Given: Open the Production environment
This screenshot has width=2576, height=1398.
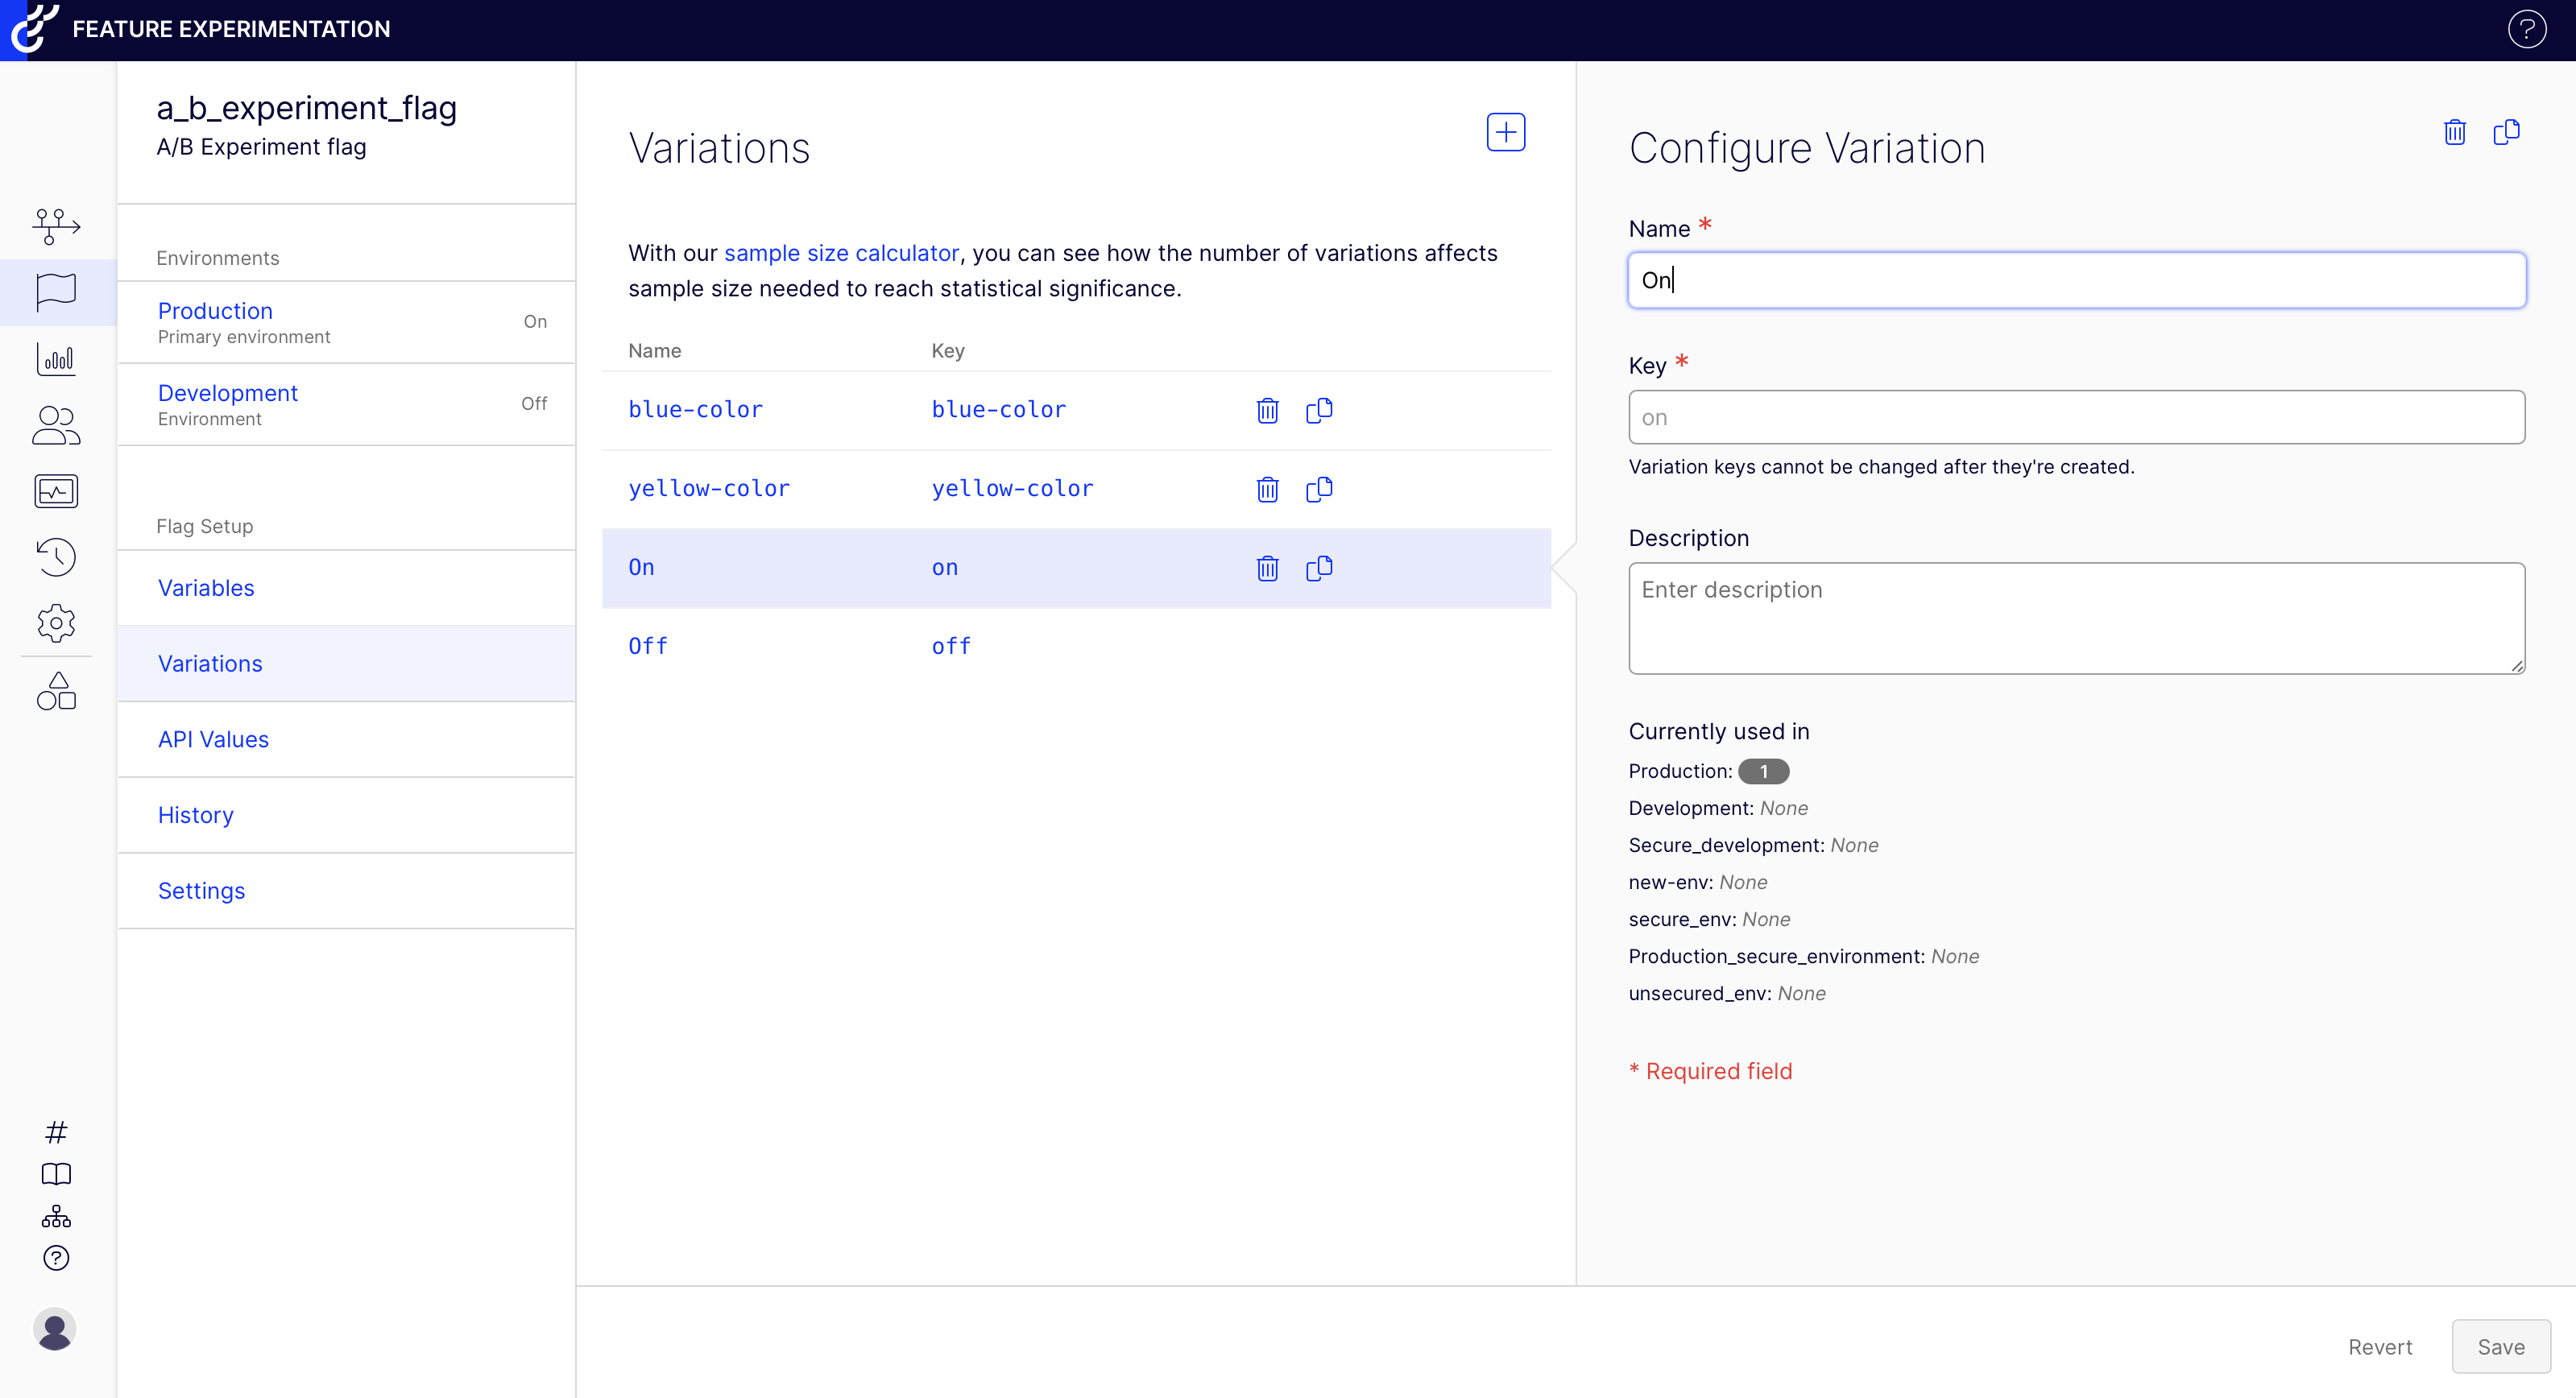Looking at the screenshot, I should click(x=215, y=311).
